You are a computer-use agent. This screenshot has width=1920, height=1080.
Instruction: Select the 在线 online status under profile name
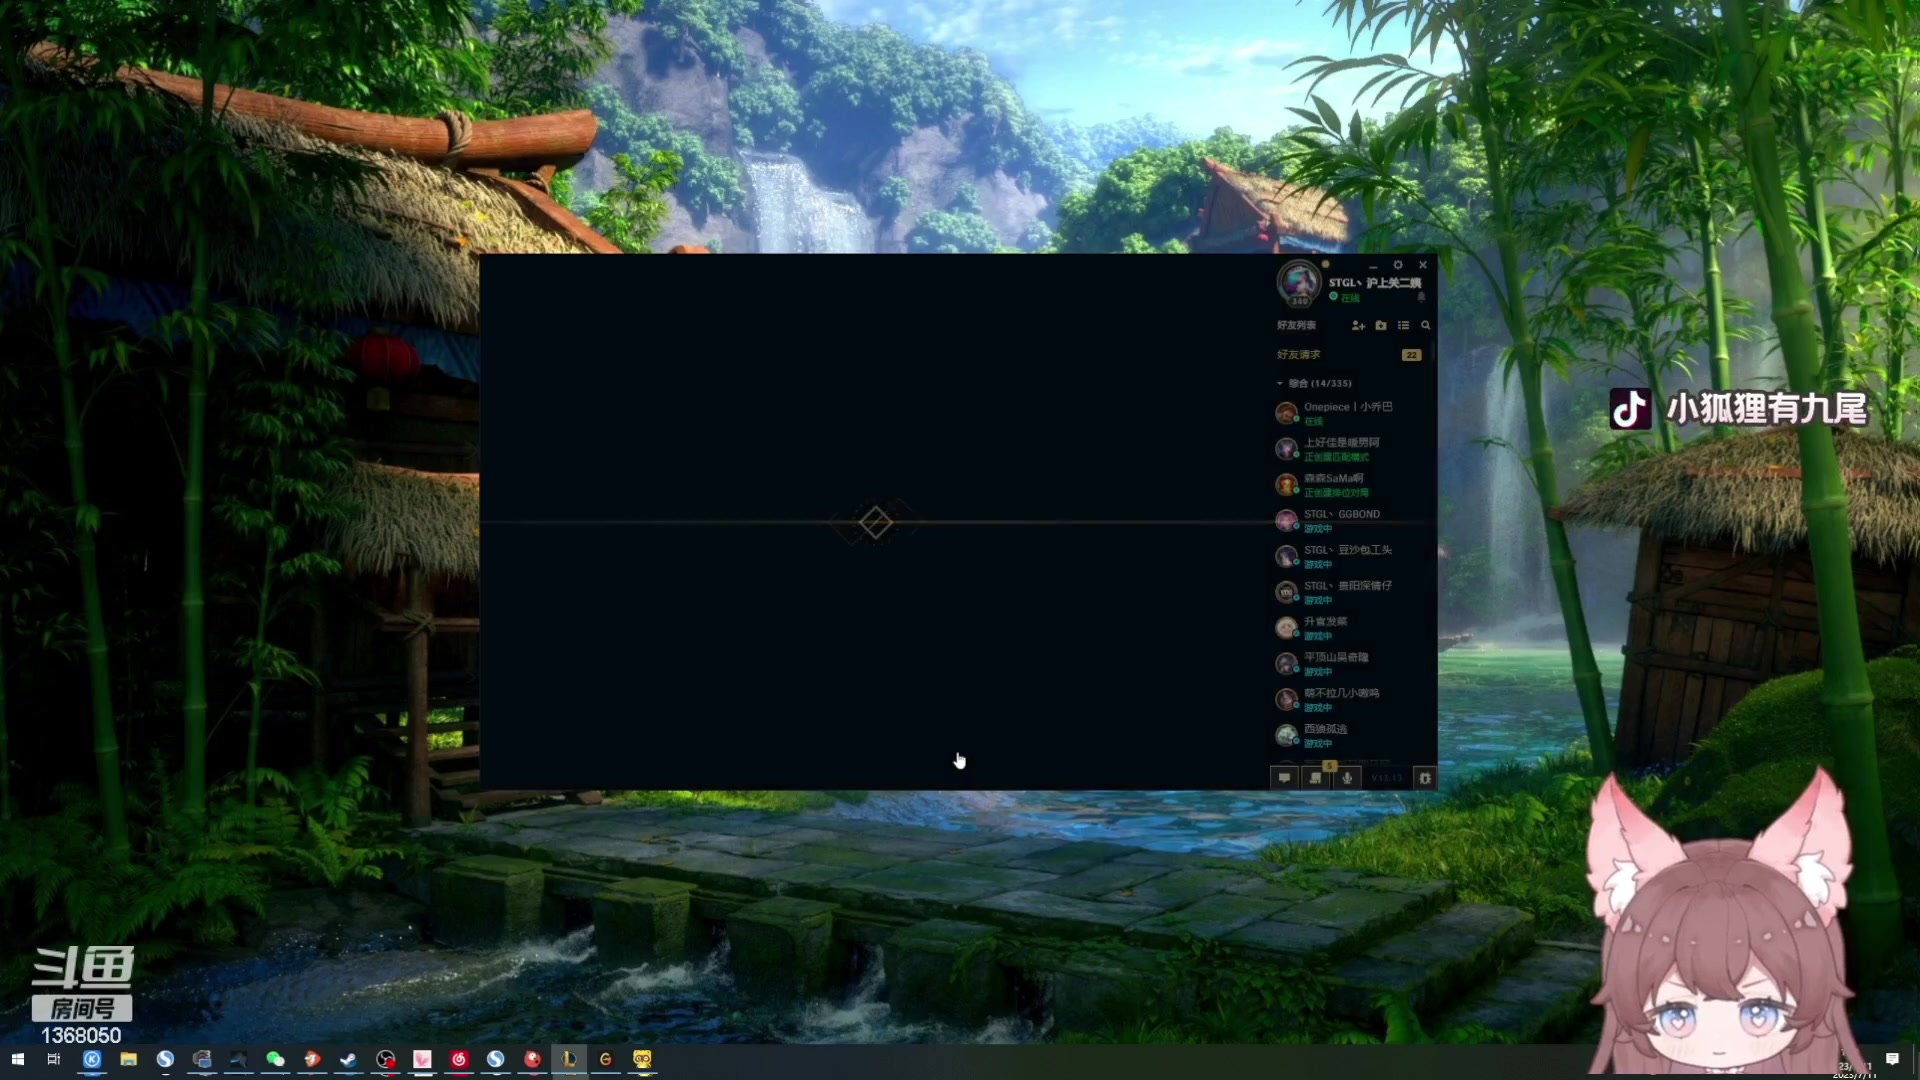point(1345,298)
